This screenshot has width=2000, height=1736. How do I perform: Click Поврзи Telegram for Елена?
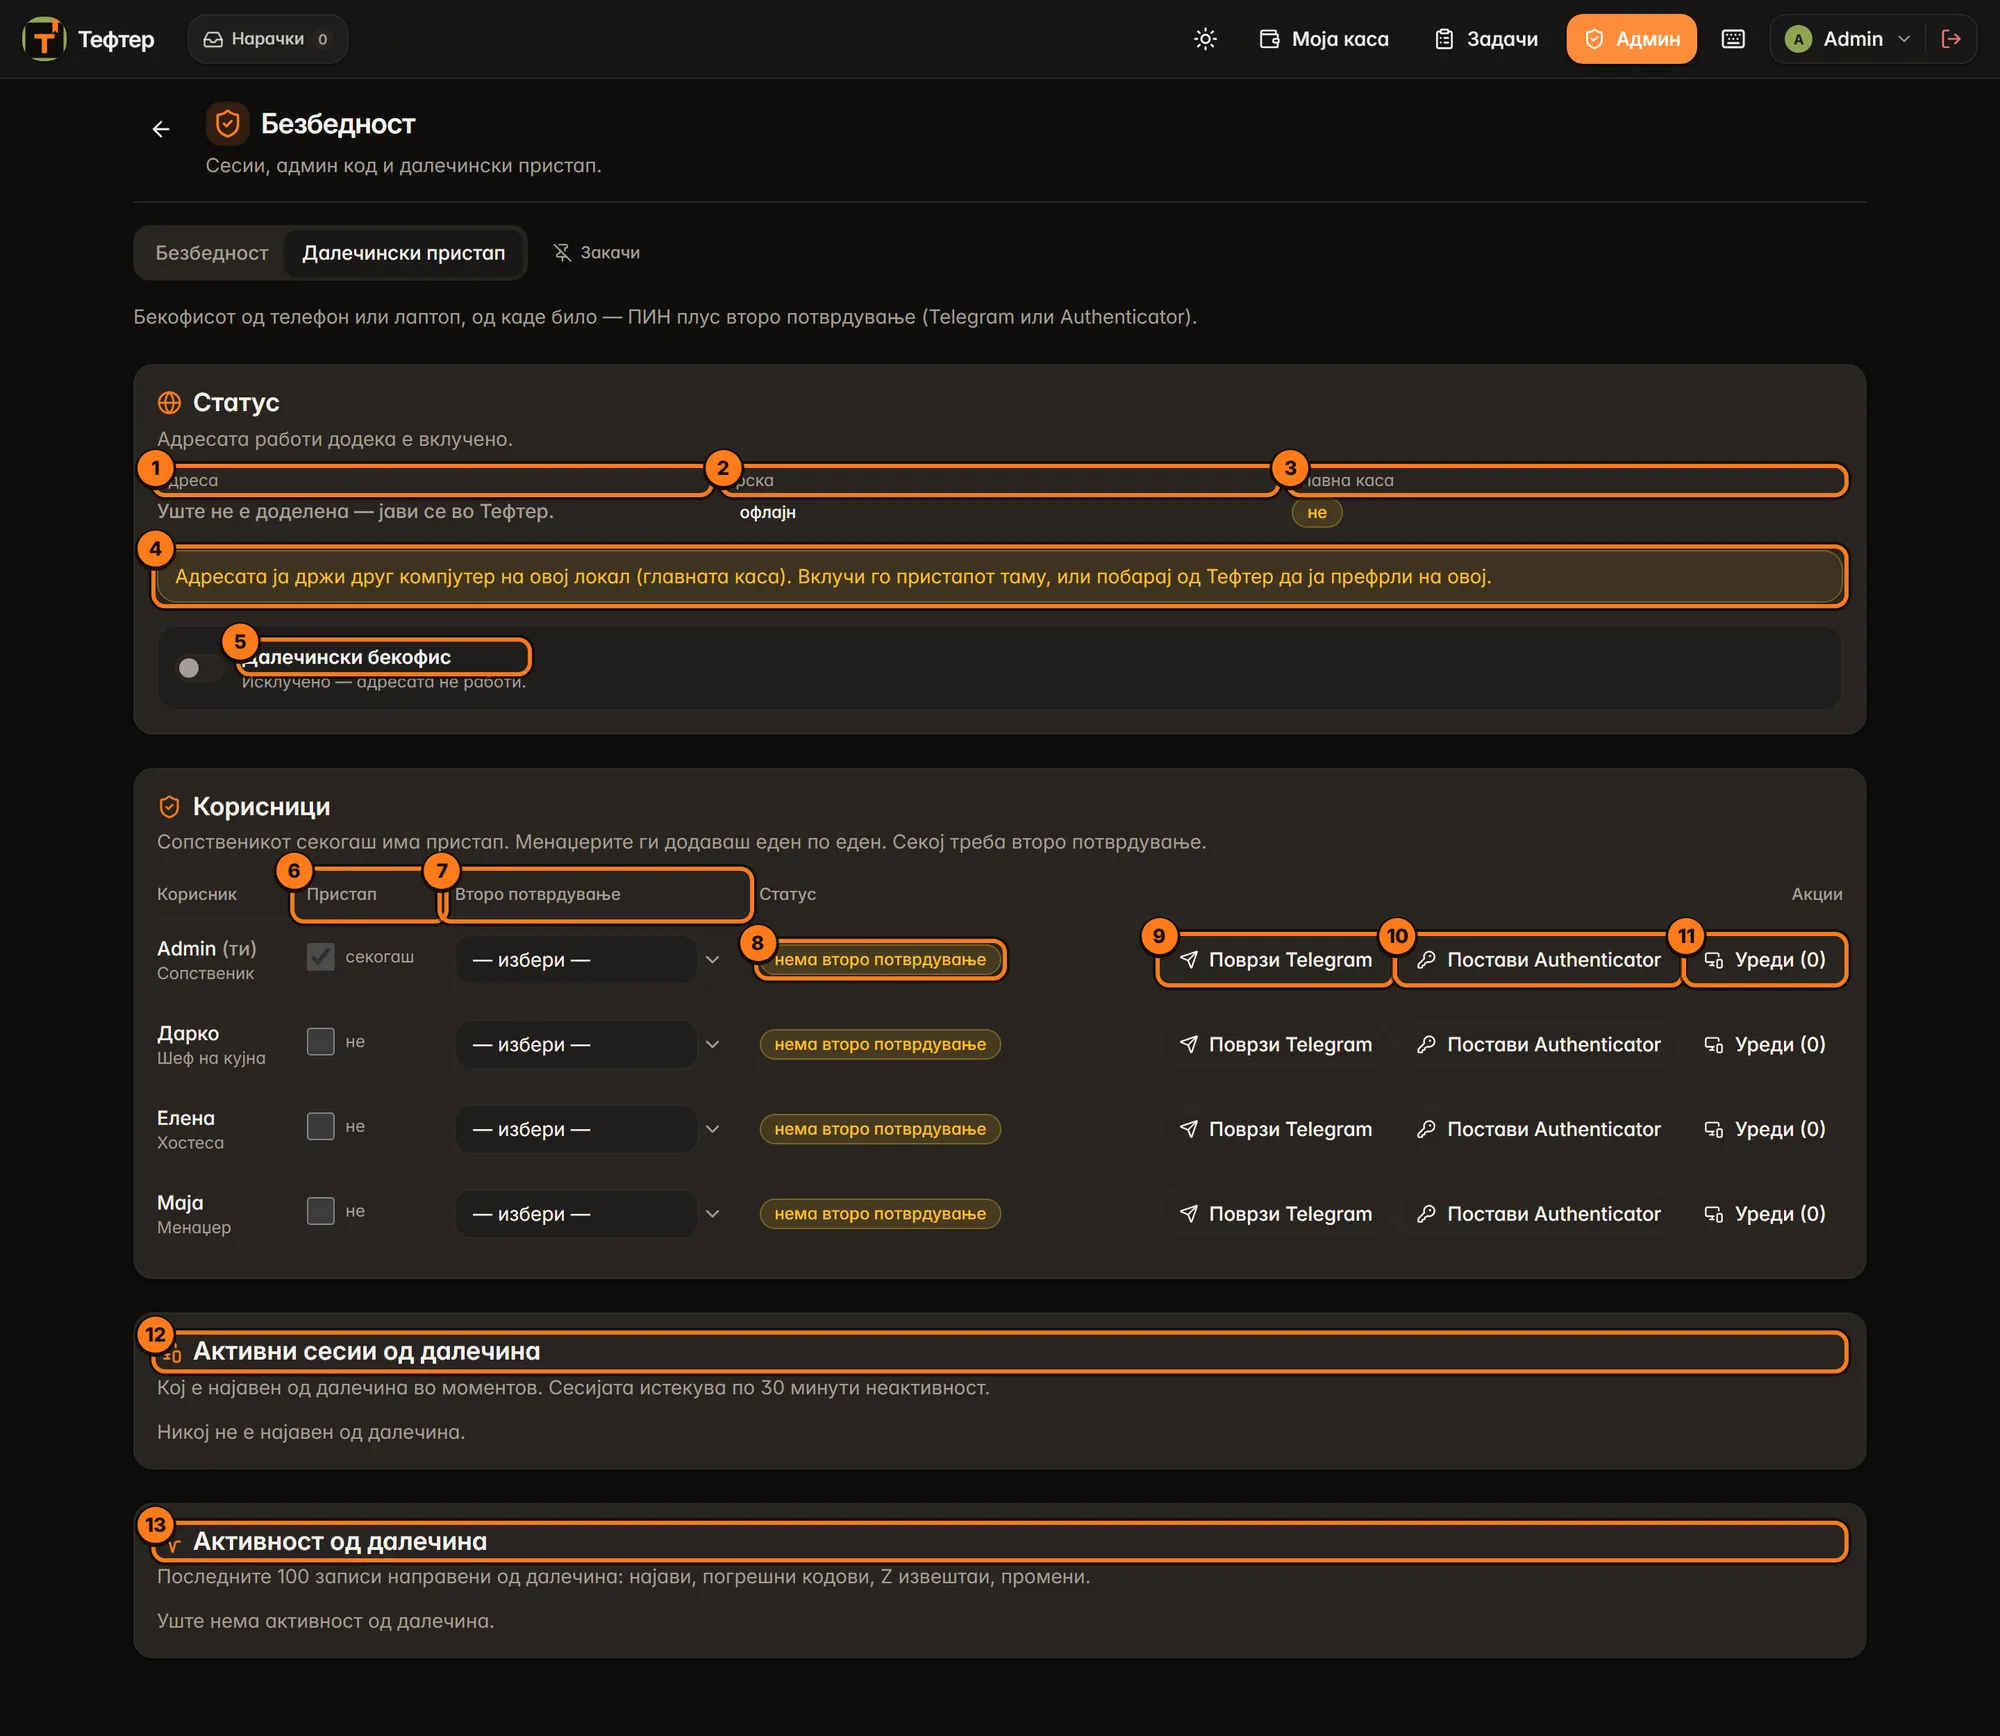pos(1276,1129)
